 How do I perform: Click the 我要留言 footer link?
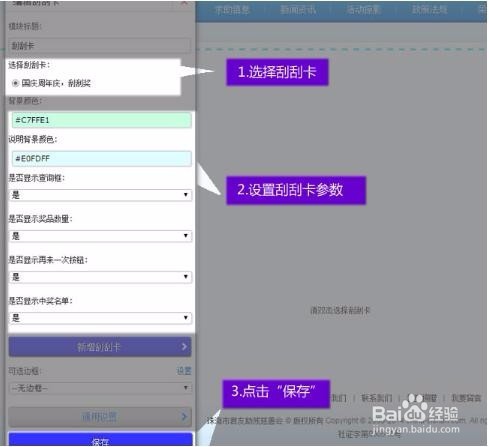[x=466, y=398]
